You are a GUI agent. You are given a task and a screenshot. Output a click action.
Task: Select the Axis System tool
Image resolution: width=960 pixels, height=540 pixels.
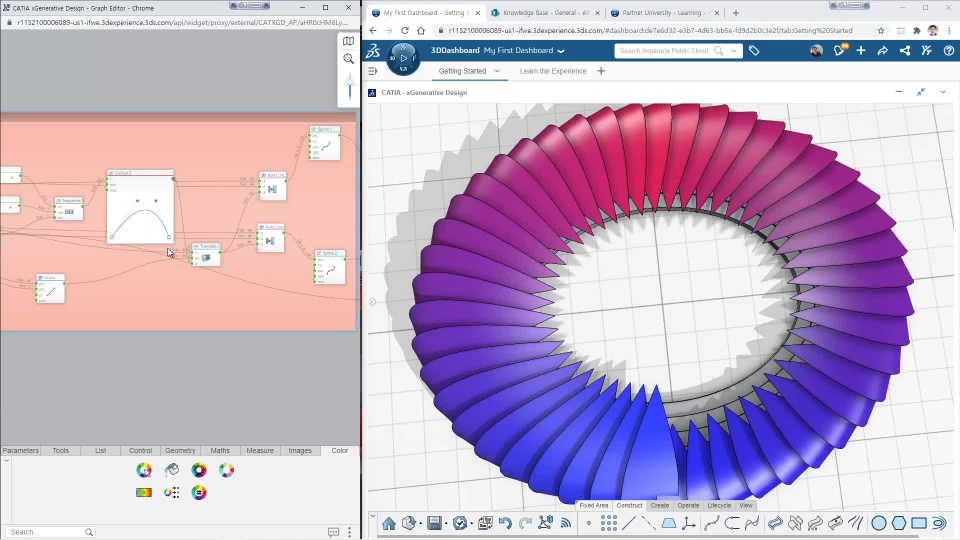[688, 523]
